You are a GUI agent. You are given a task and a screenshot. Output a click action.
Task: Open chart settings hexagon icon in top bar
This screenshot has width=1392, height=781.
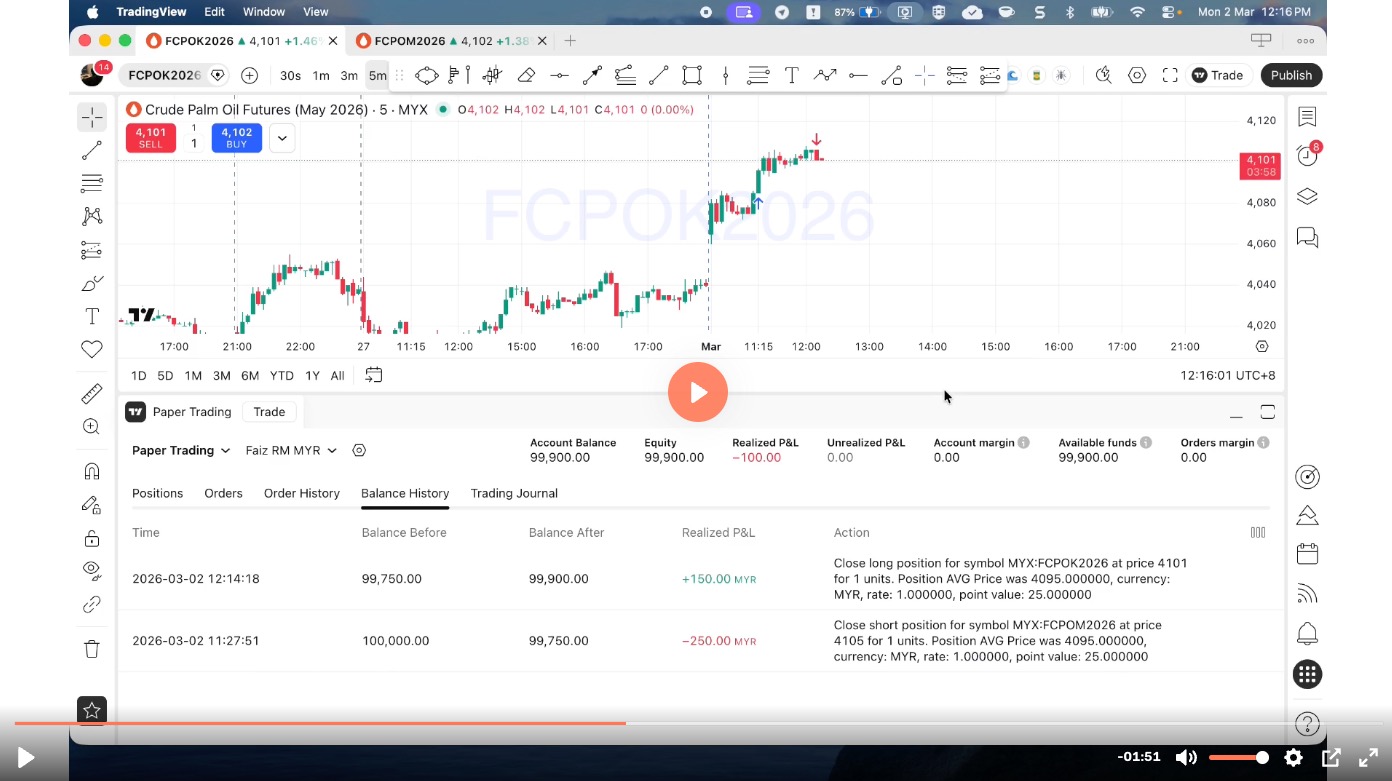tap(1137, 75)
